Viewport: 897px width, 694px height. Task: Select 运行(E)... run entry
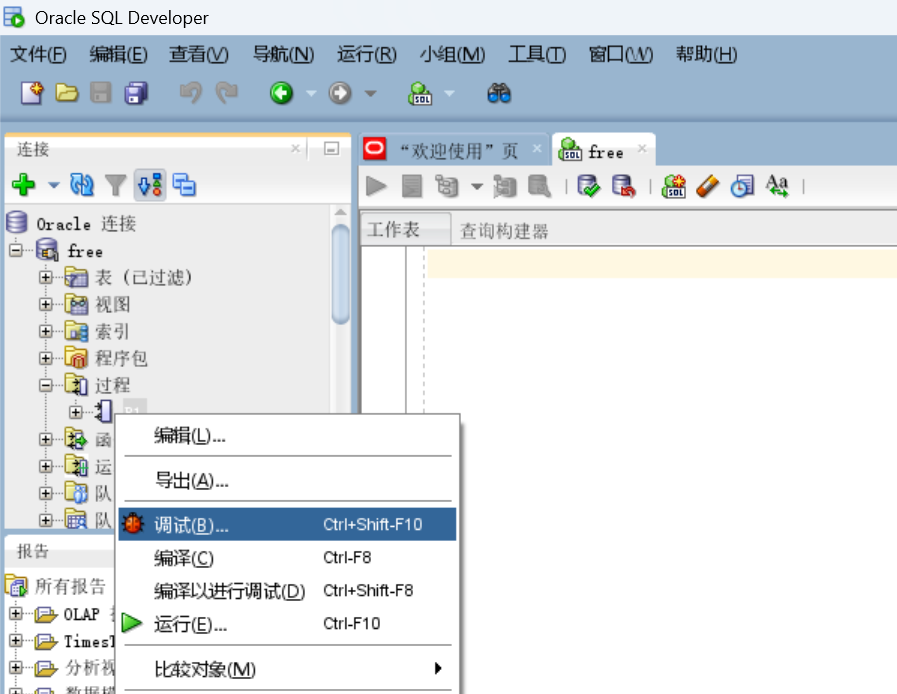287,624
